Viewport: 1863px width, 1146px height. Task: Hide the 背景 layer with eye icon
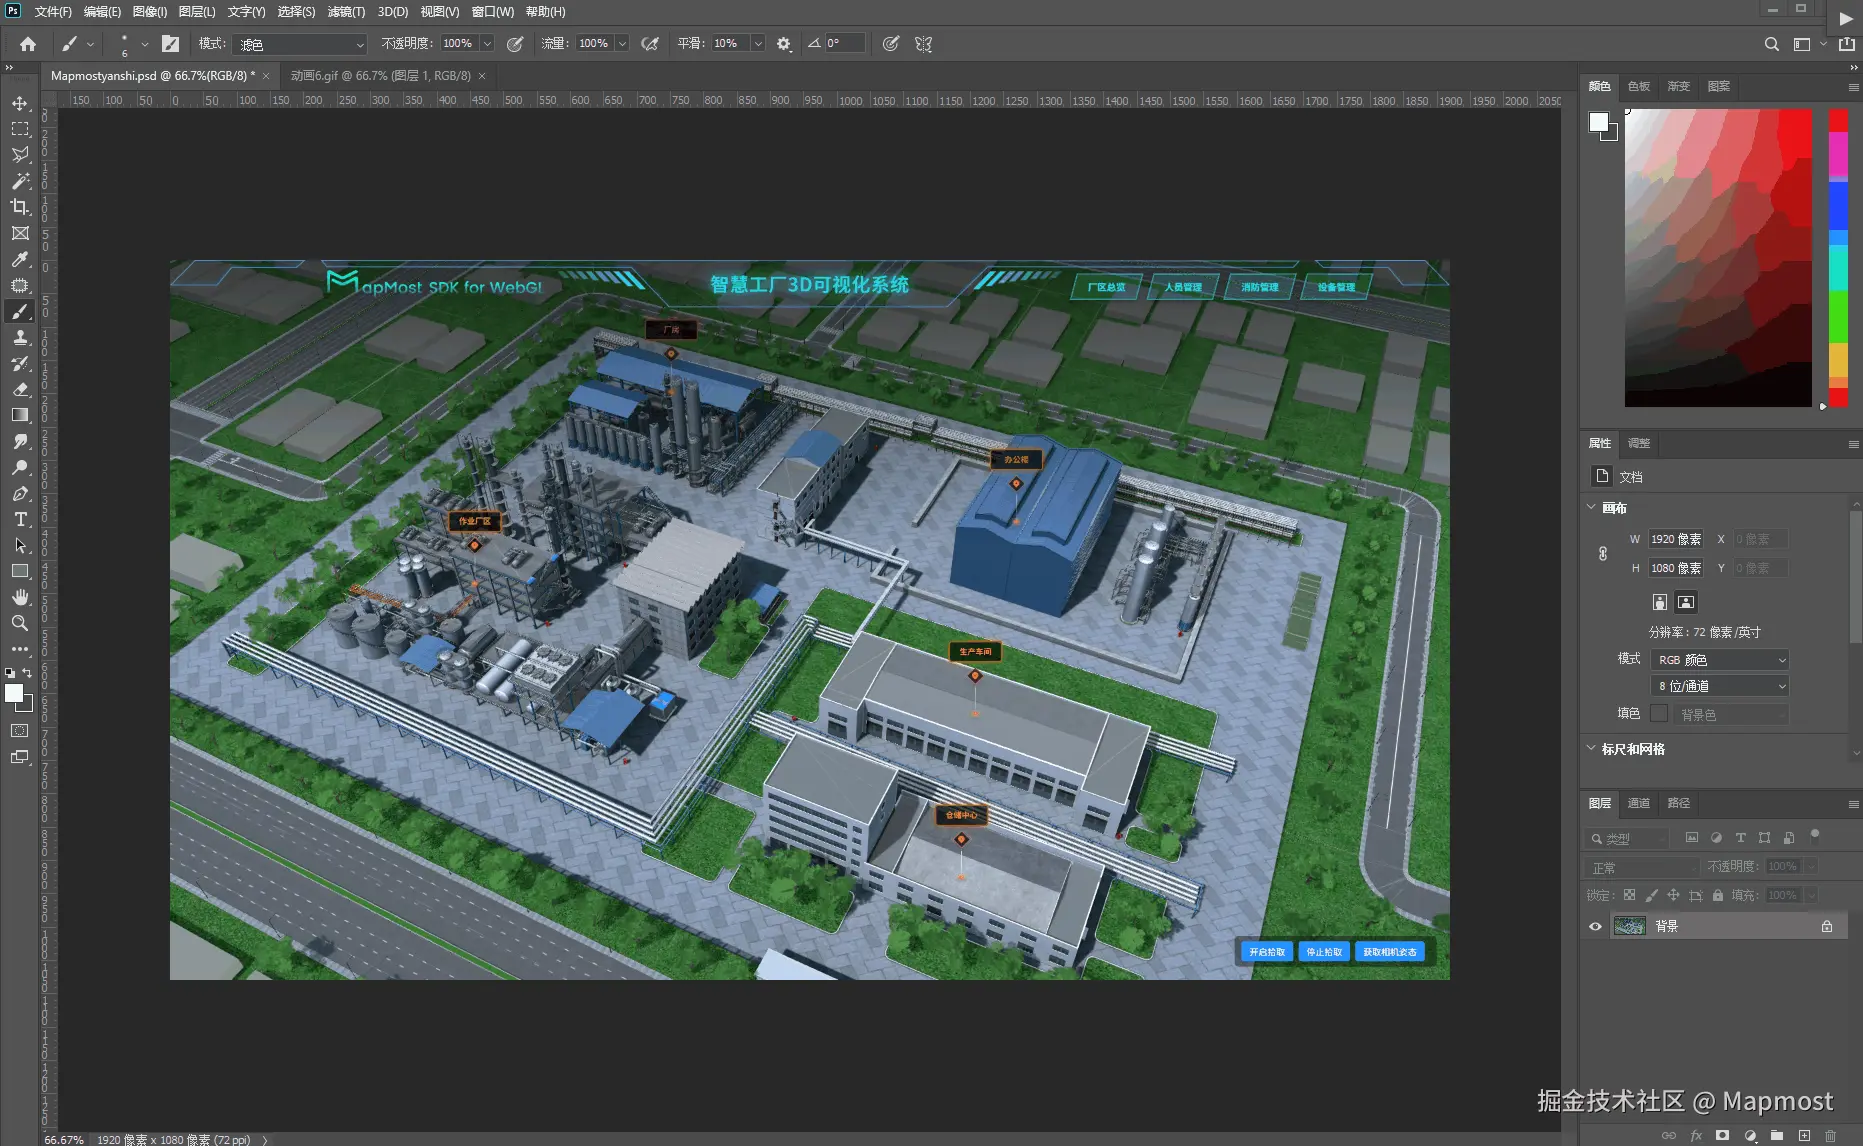1595,926
